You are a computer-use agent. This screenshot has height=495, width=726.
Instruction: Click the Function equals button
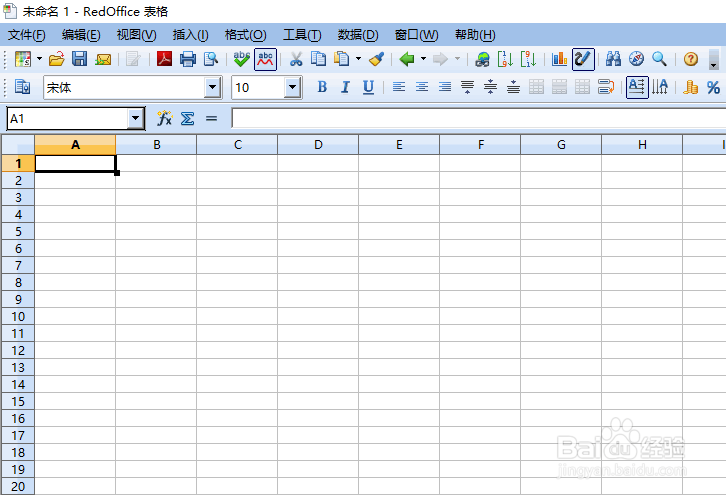tap(212, 119)
